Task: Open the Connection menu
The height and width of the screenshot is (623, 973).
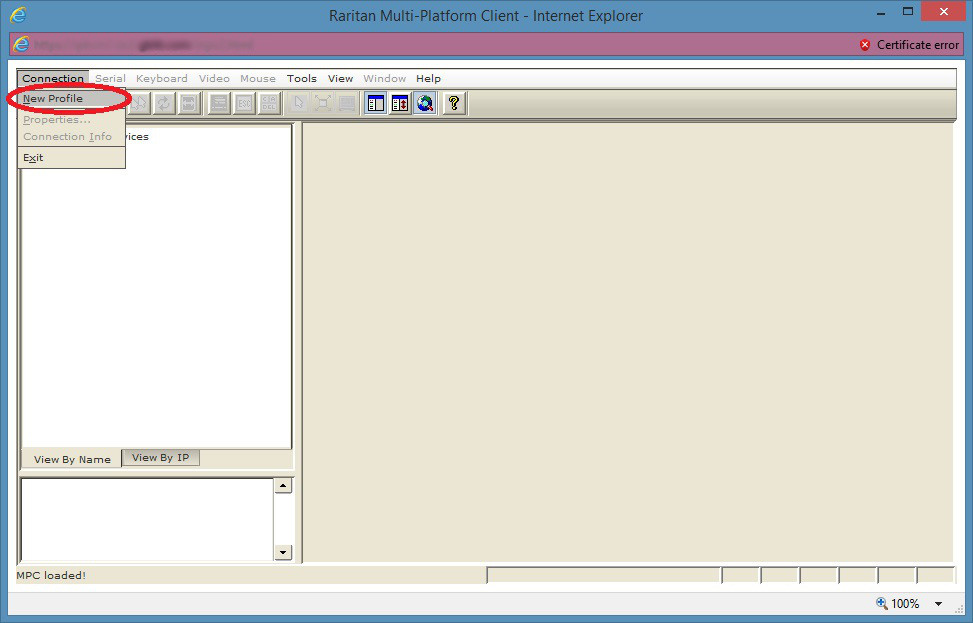Action: pyautogui.click(x=53, y=78)
